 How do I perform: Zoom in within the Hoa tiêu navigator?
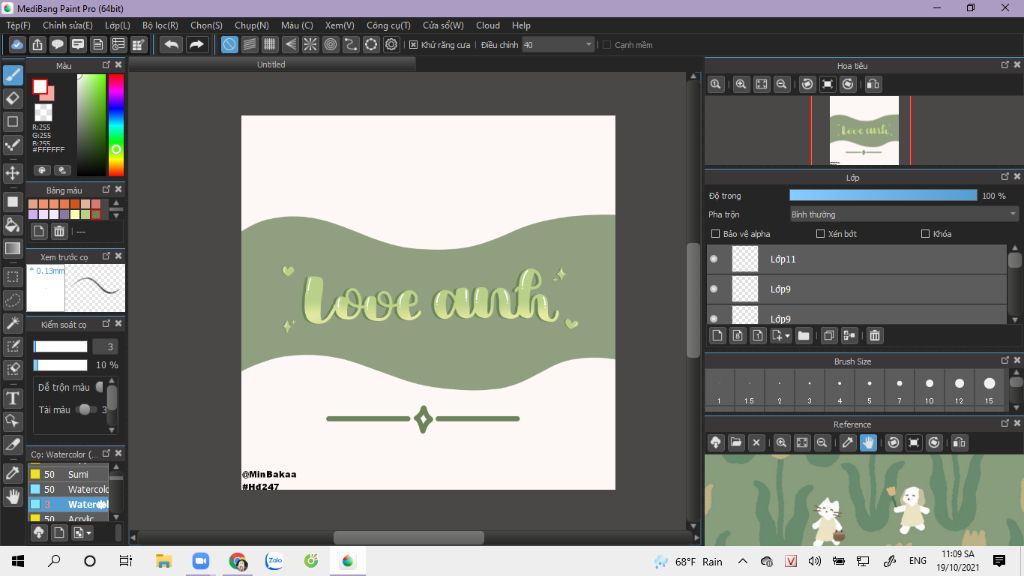pyautogui.click(x=741, y=84)
